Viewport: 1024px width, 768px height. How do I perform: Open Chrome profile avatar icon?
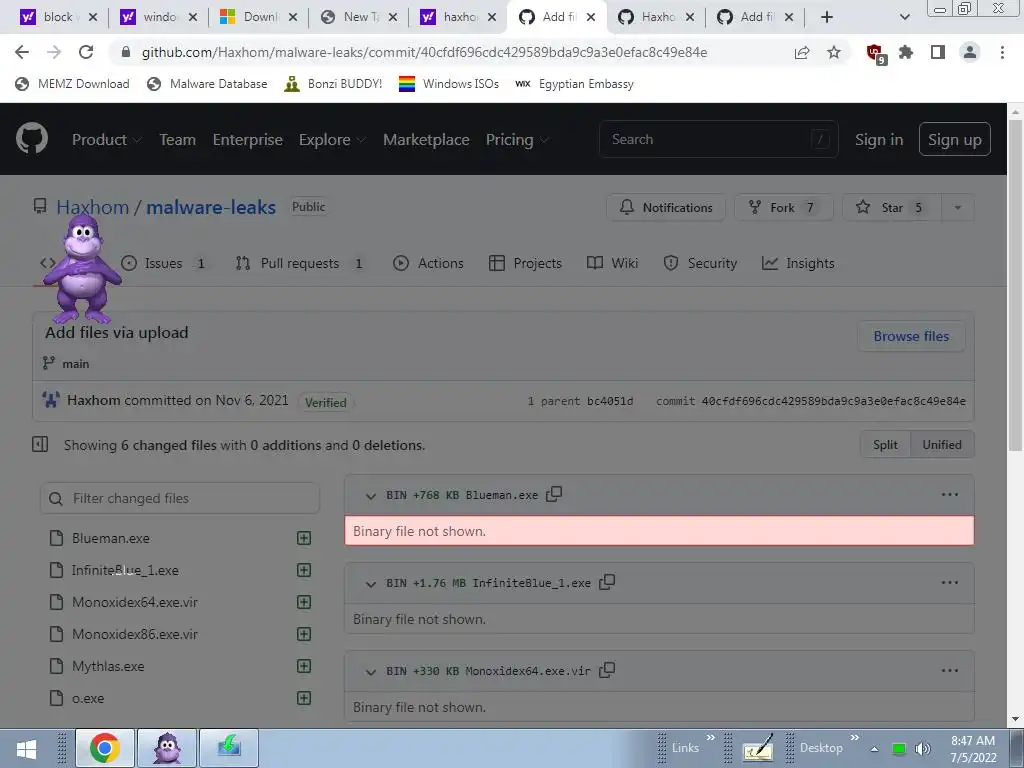click(x=970, y=52)
